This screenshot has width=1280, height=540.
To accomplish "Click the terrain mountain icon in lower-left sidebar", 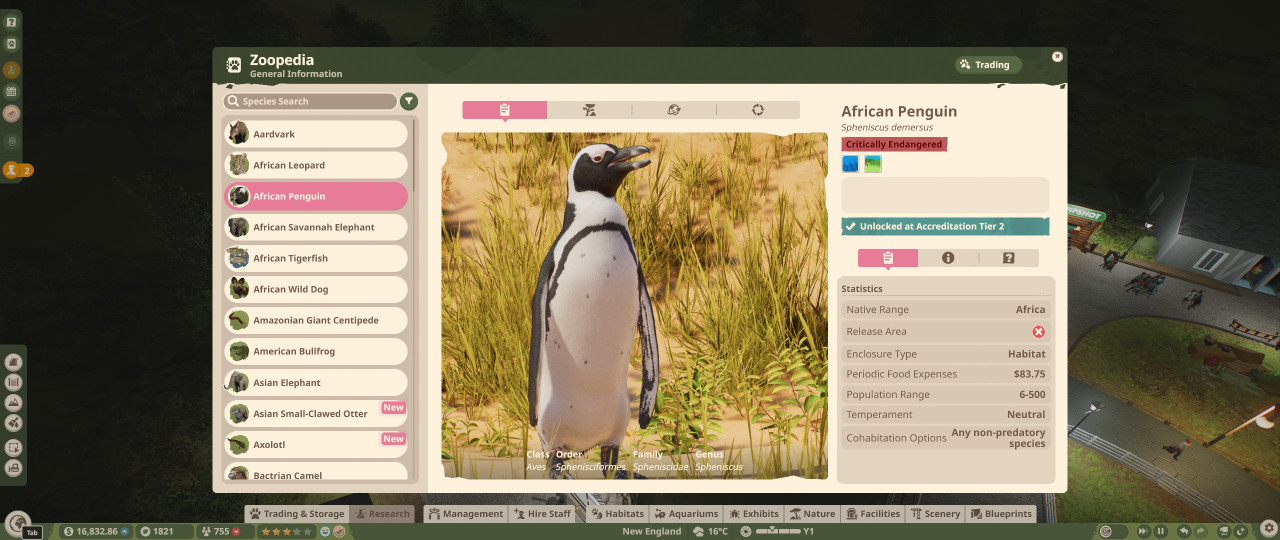I will [x=14, y=403].
